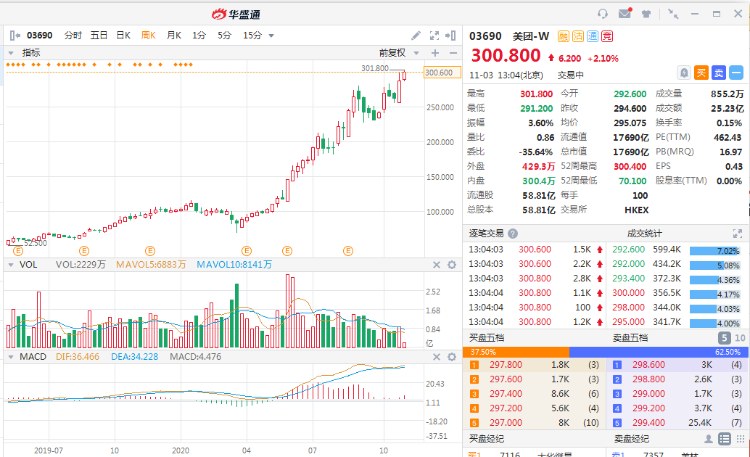
Task: Open more timeframes dropdown after 15分
Action: 271,36
